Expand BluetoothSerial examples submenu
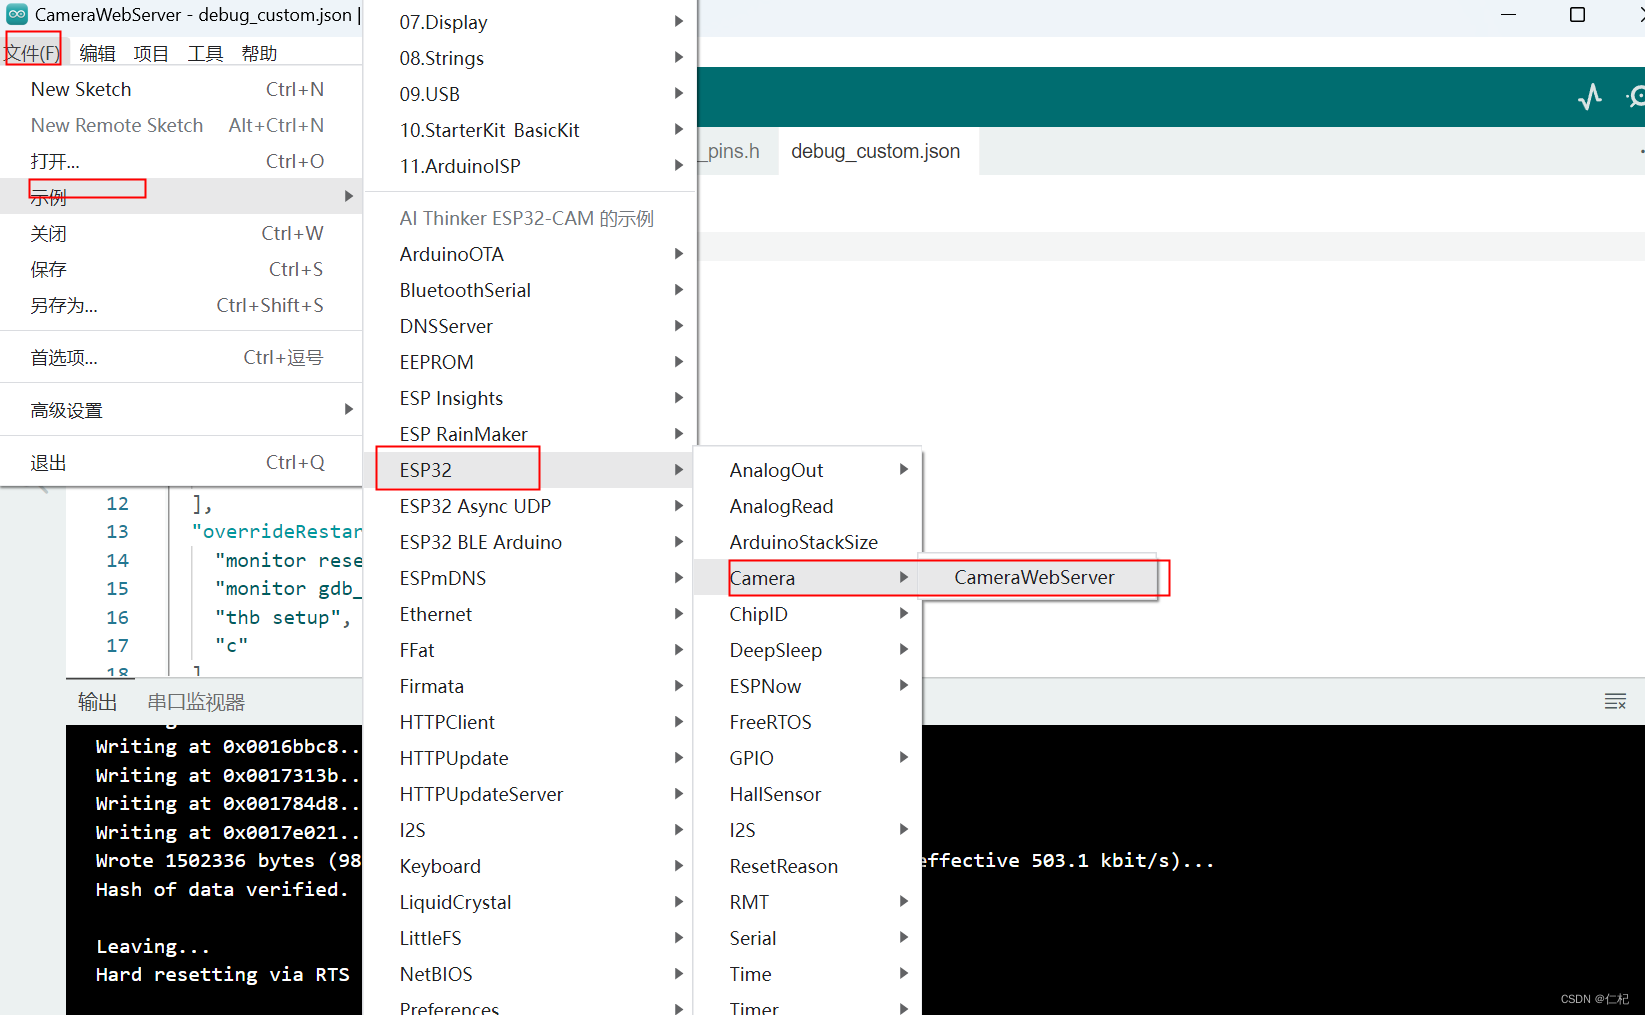Image resolution: width=1645 pixels, height=1015 pixels. 530,290
